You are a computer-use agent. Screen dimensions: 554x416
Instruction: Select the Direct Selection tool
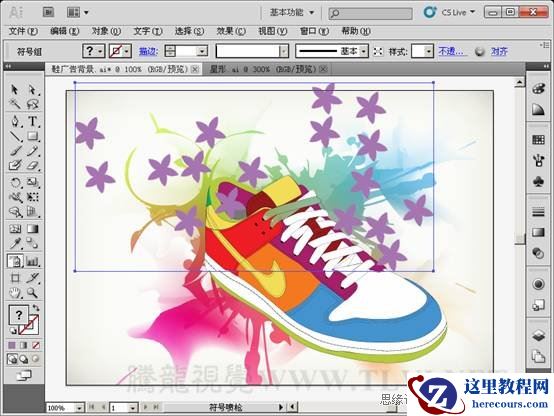click(x=33, y=89)
